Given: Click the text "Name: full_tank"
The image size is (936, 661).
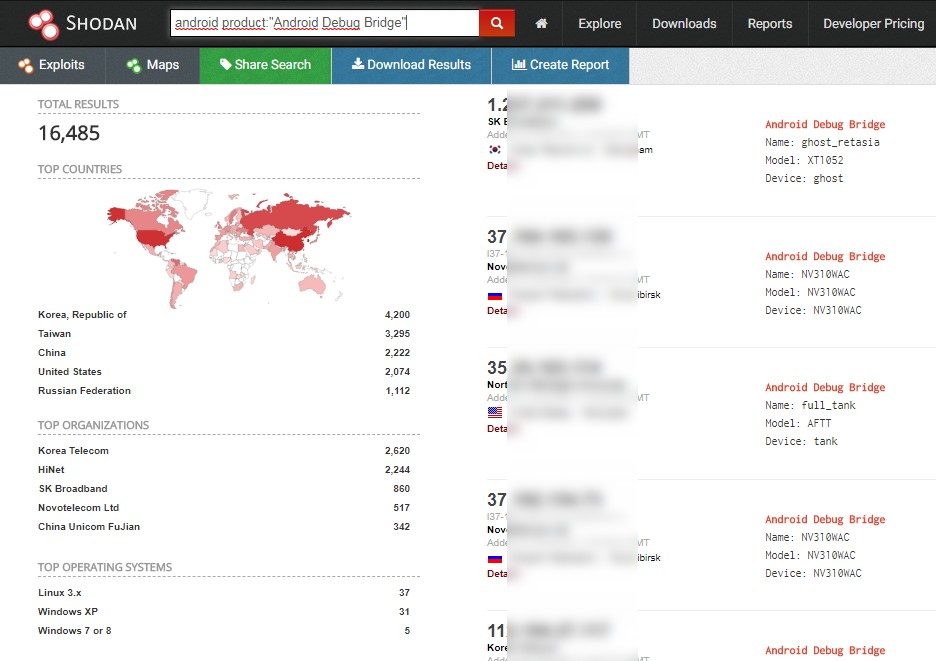Looking at the screenshot, I should [x=810, y=405].
